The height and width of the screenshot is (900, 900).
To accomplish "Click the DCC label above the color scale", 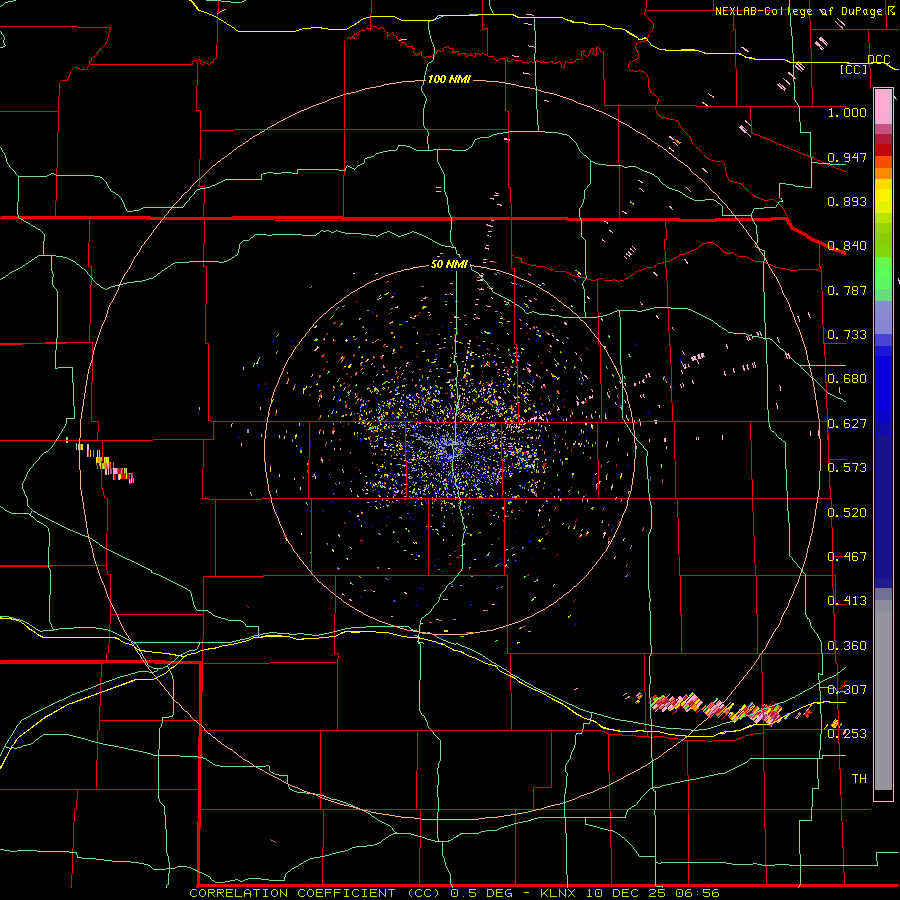I will (x=879, y=59).
